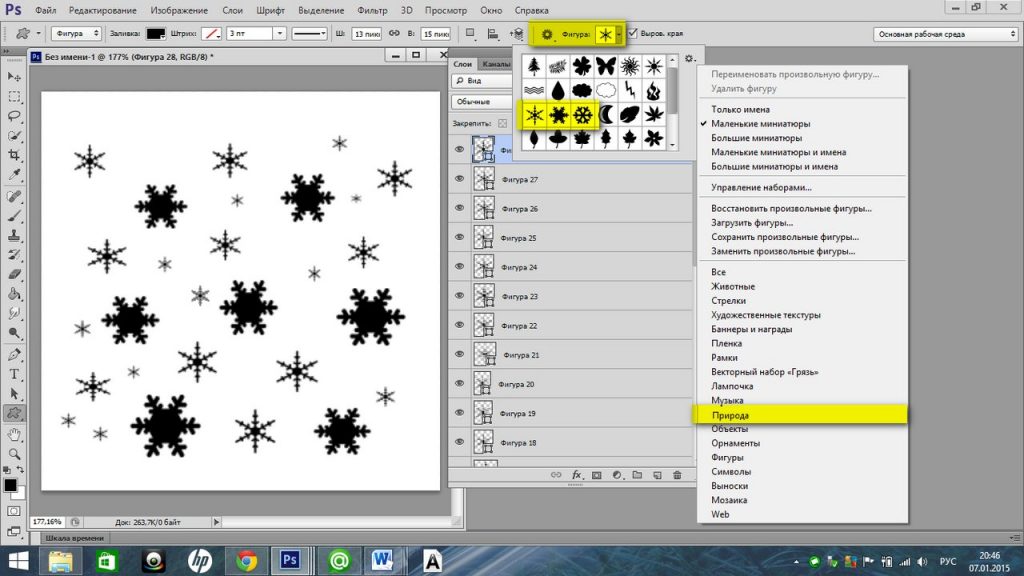Viewport: 1024px width, 576px height.
Task: Pick the crescent moon shape
Action: [605, 115]
